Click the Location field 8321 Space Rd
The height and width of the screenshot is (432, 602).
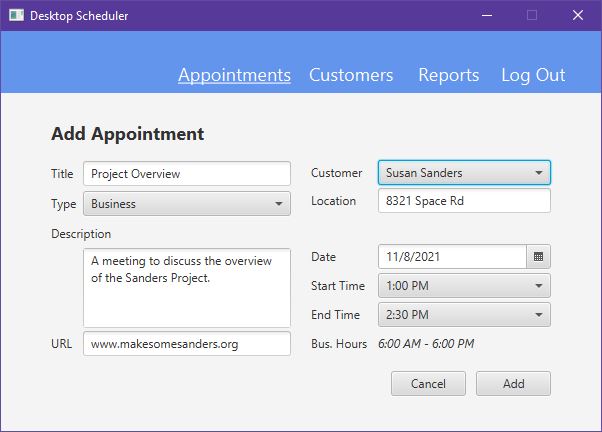[464, 200]
